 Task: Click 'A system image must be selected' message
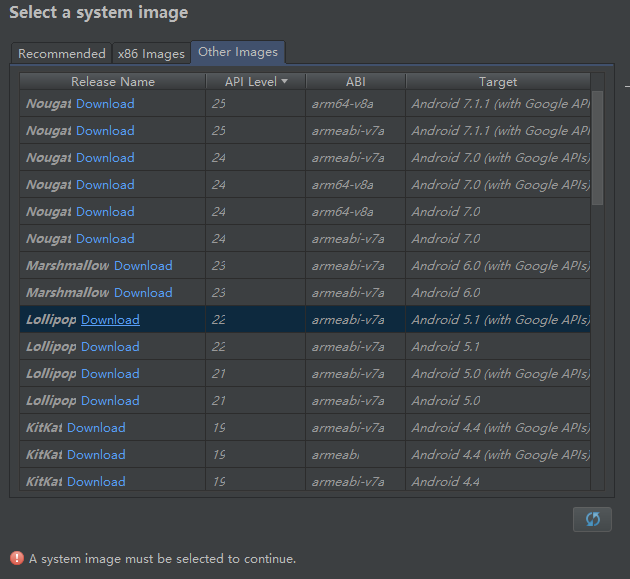[x=162, y=559]
